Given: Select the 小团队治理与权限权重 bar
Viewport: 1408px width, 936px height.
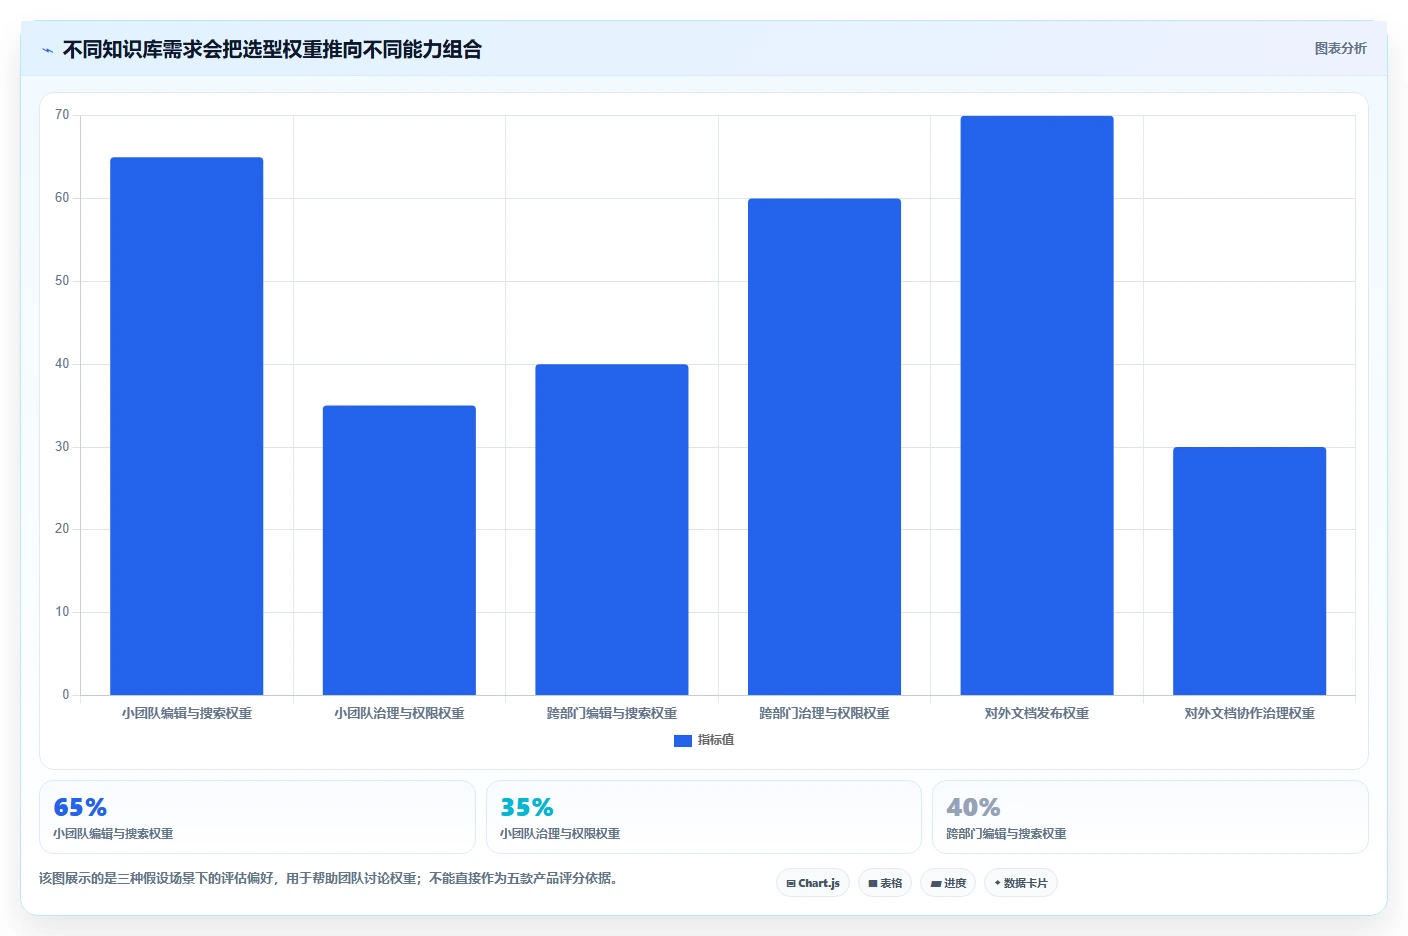Looking at the screenshot, I should (399, 550).
